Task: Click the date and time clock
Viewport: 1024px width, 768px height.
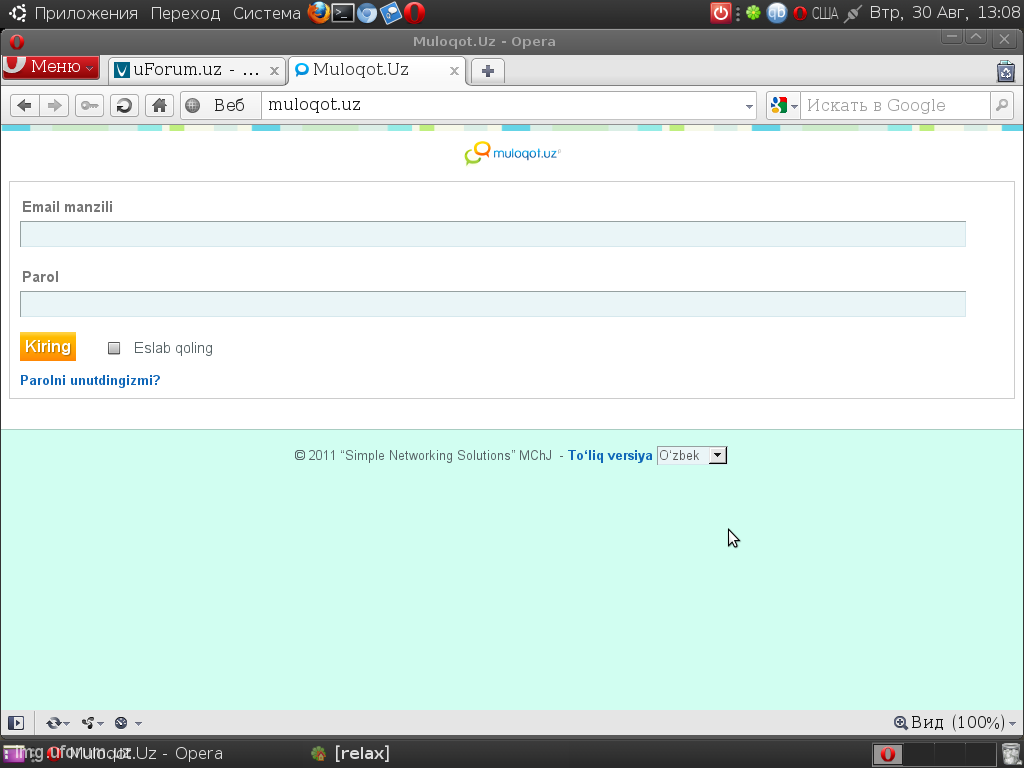Action: pos(944,13)
